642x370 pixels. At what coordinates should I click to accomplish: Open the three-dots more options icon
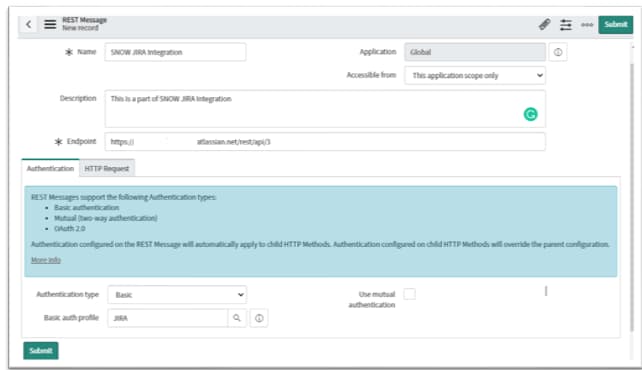pos(587,25)
